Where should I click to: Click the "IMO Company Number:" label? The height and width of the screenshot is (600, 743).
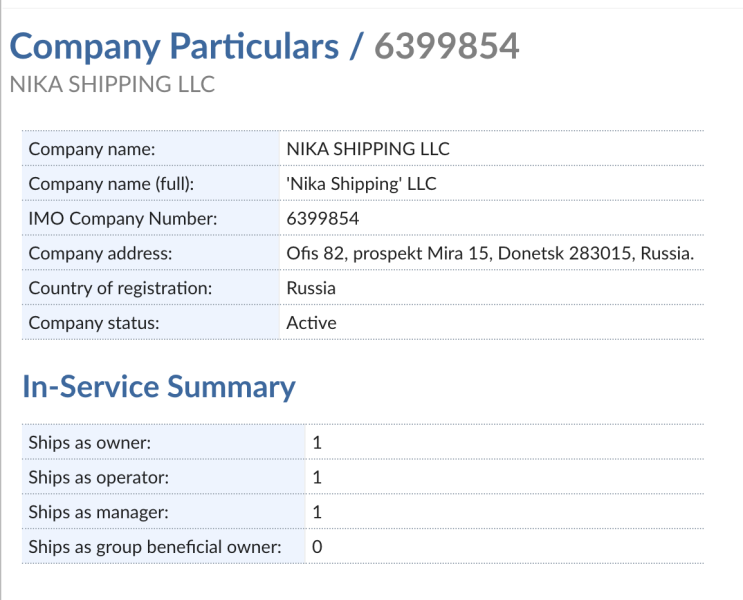click(123, 219)
